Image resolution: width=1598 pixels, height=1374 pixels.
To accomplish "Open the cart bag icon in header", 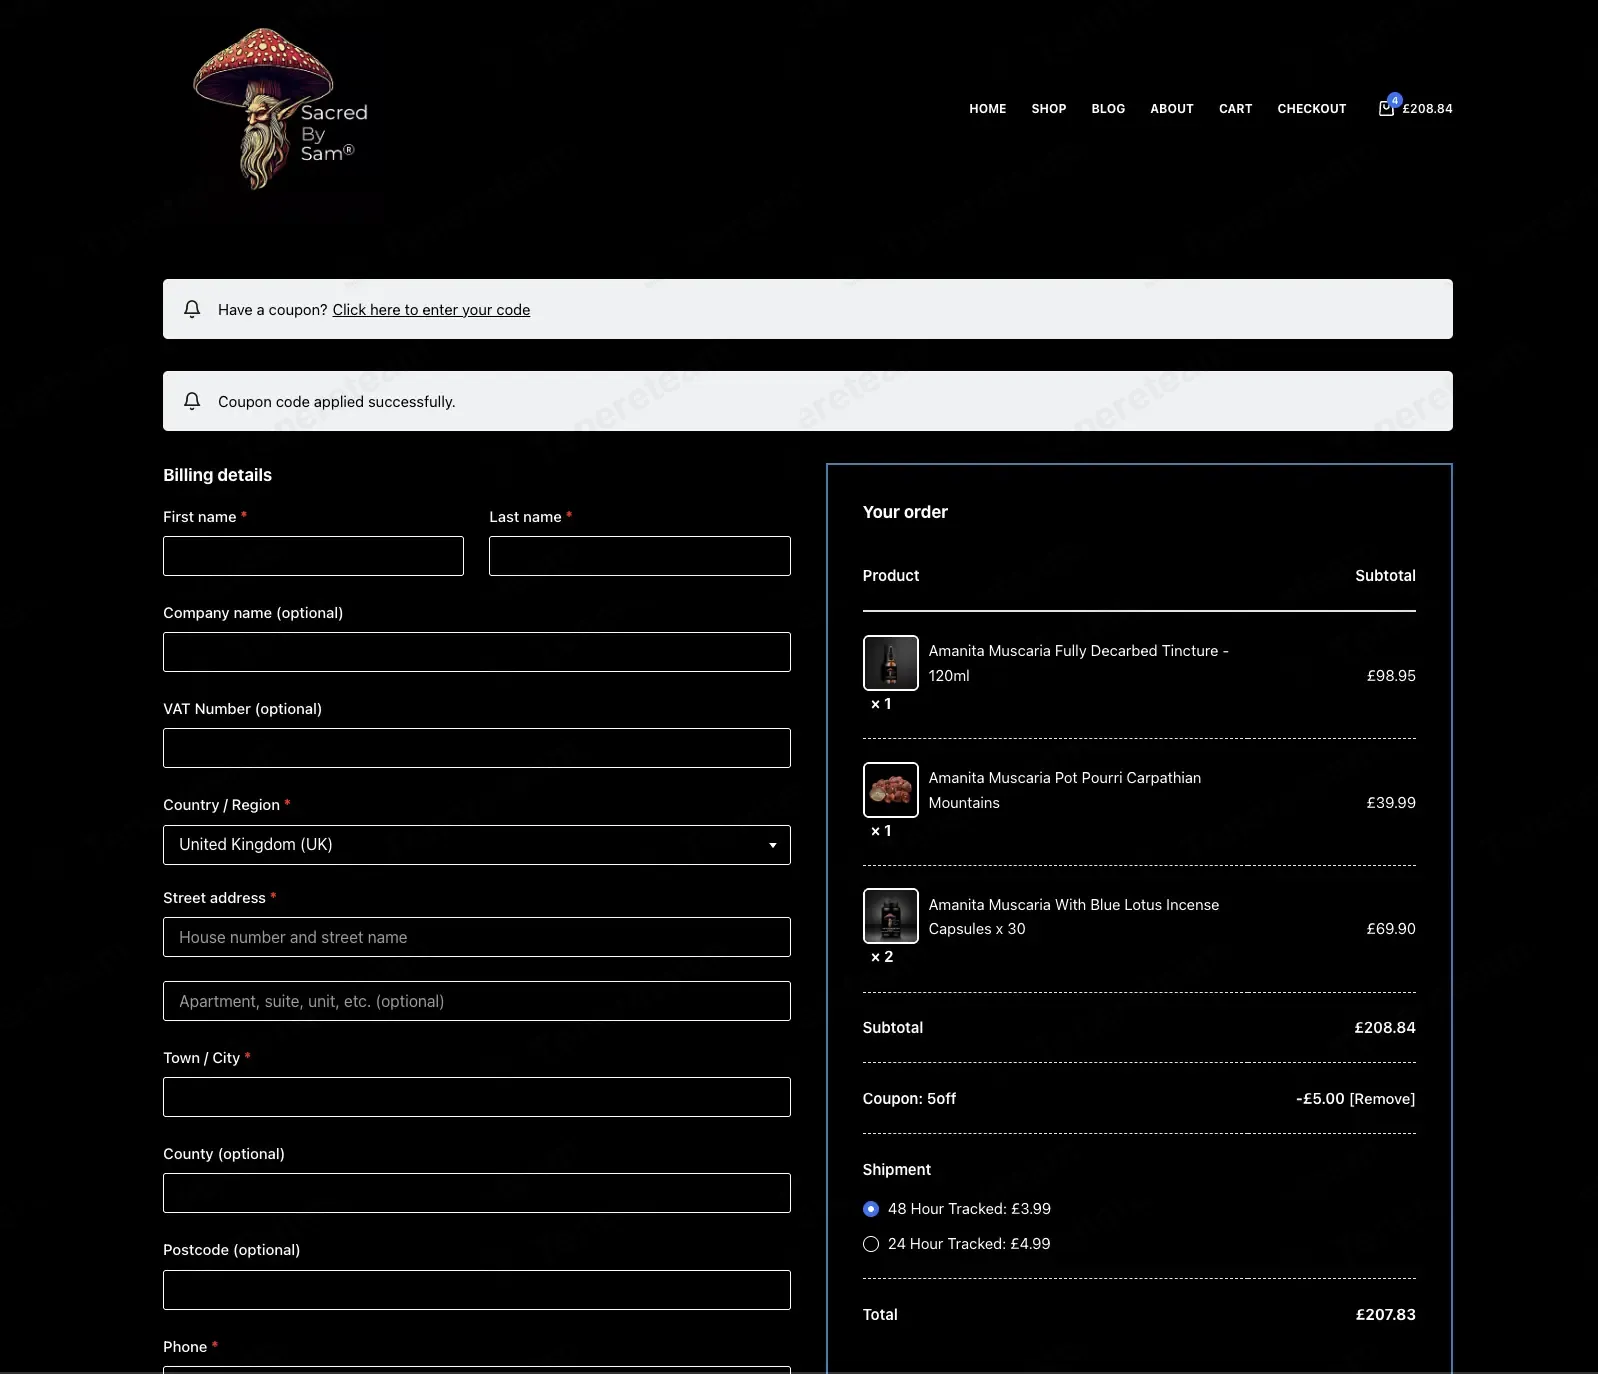I will point(1386,108).
